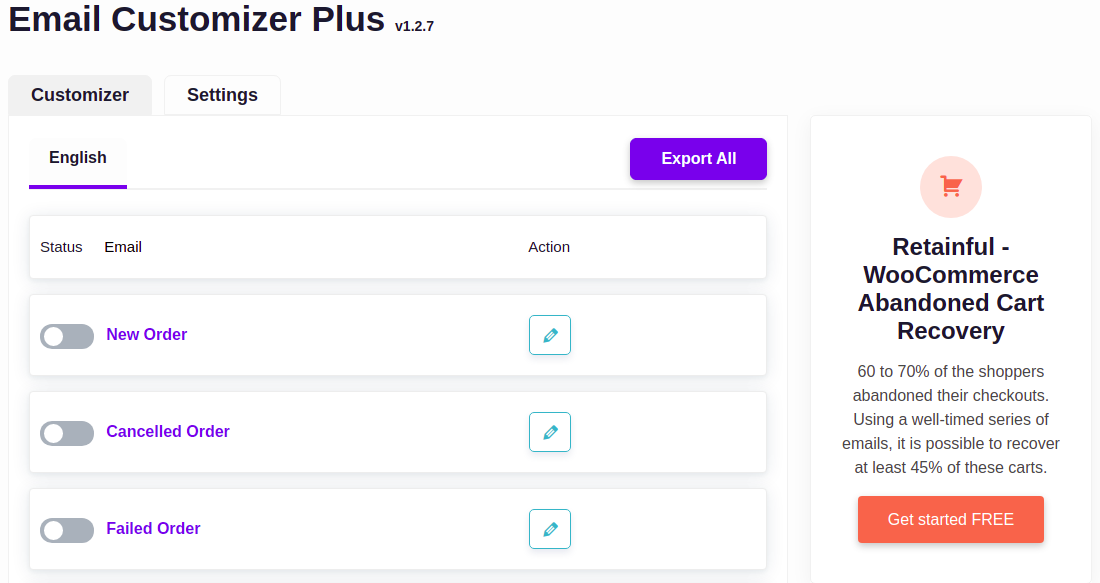Screen dimensions: 1100x583
Task: Click the Email Customizer Plus page title
Action: (x=197, y=19)
